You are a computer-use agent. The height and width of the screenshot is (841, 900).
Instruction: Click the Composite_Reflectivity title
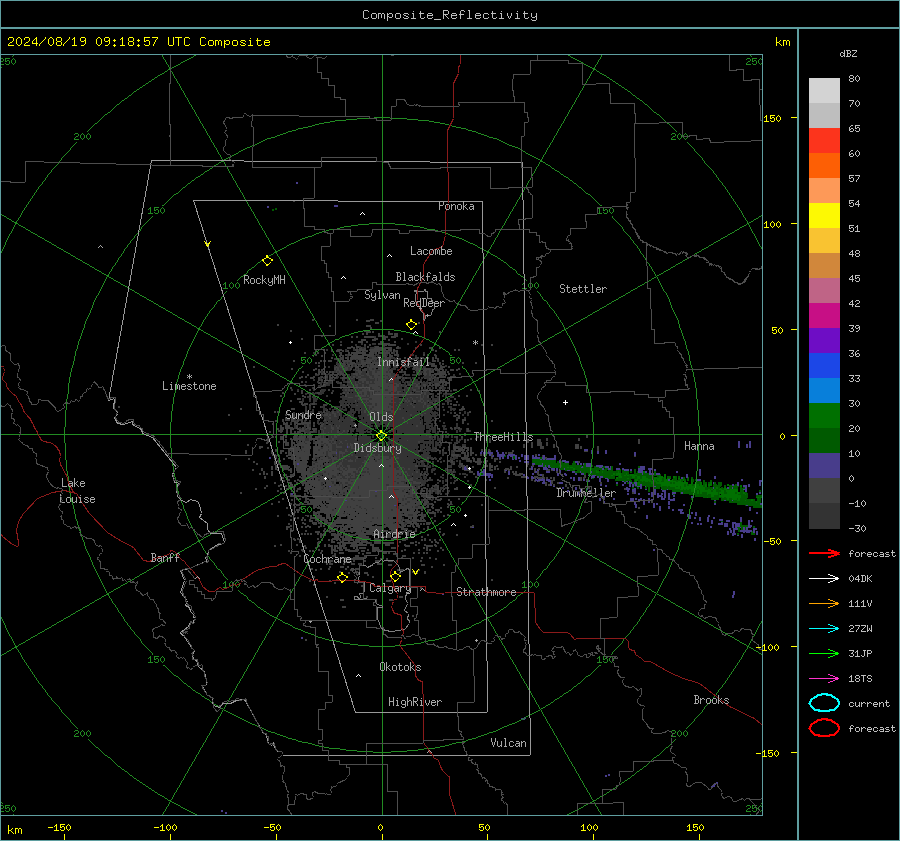(x=450, y=15)
